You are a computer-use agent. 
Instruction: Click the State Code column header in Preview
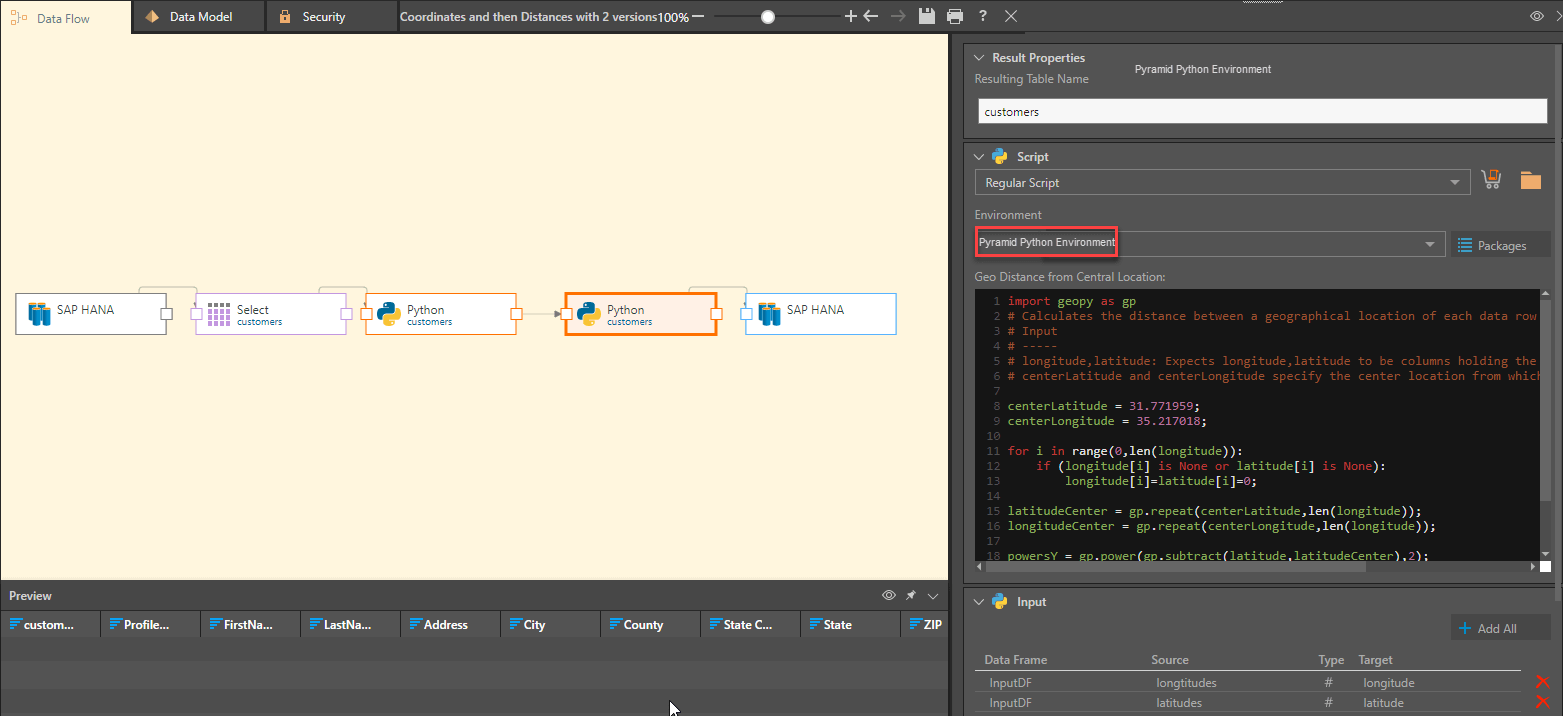(750, 625)
